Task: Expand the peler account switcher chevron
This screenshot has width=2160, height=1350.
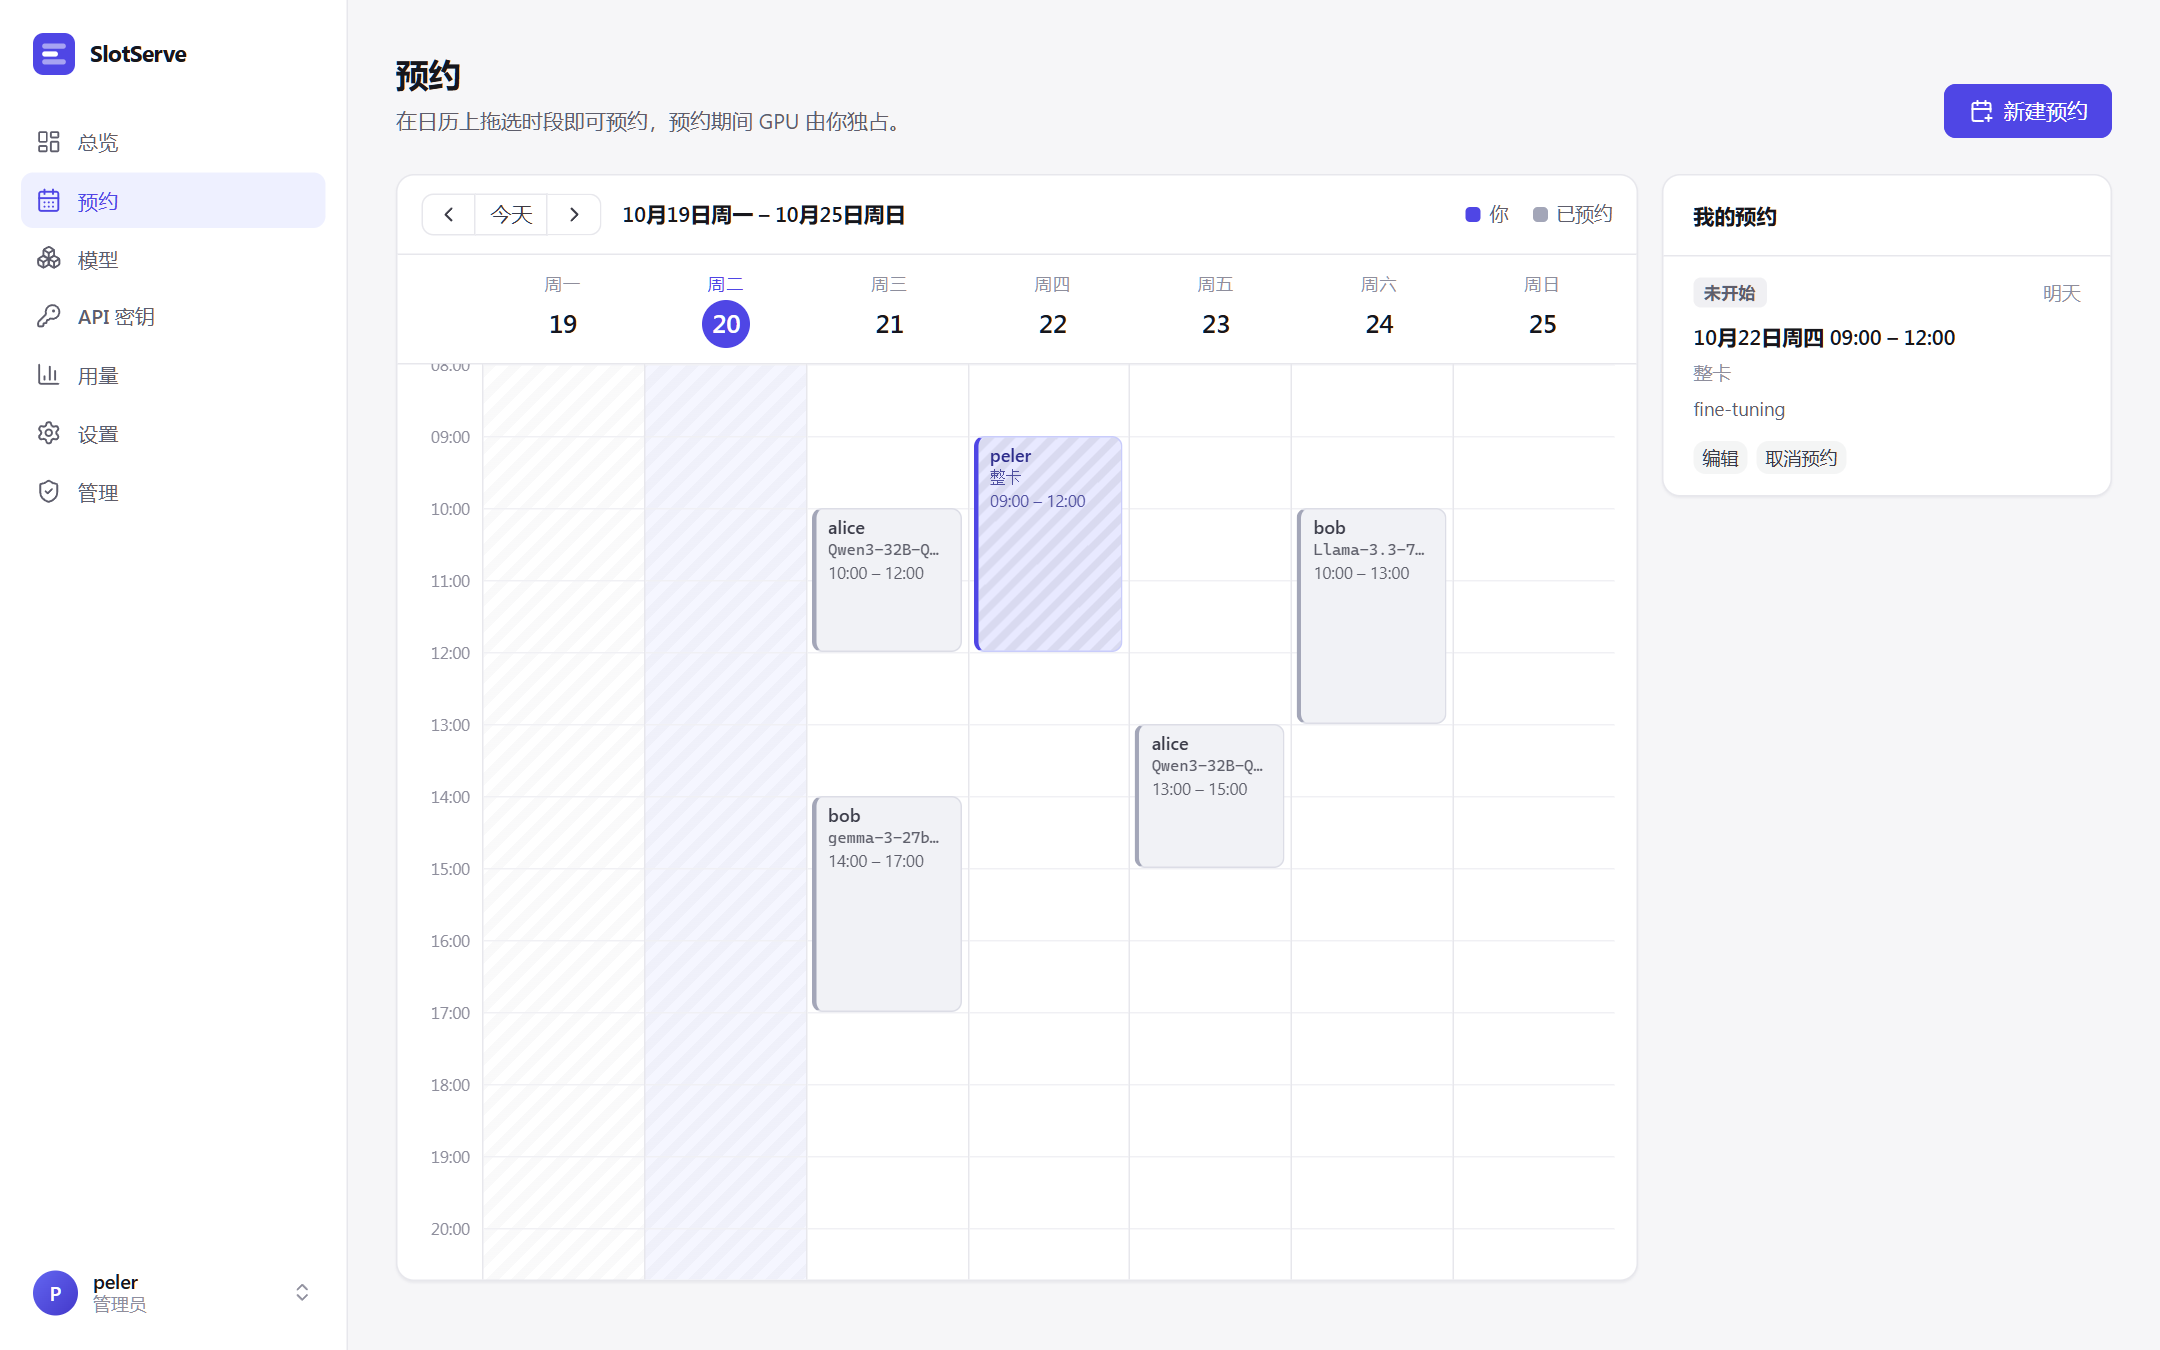Action: tap(302, 1292)
